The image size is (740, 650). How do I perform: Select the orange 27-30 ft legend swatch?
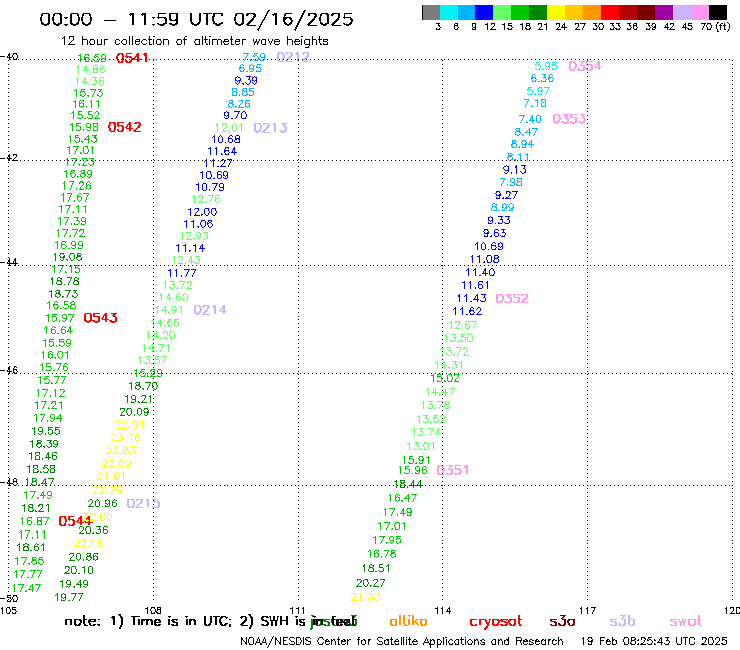[x=592, y=12]
